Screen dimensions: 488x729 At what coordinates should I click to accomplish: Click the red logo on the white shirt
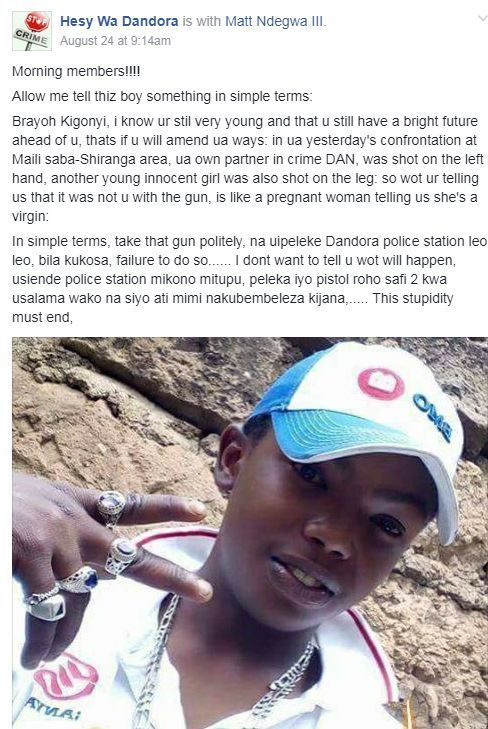(x=66, y=674)
